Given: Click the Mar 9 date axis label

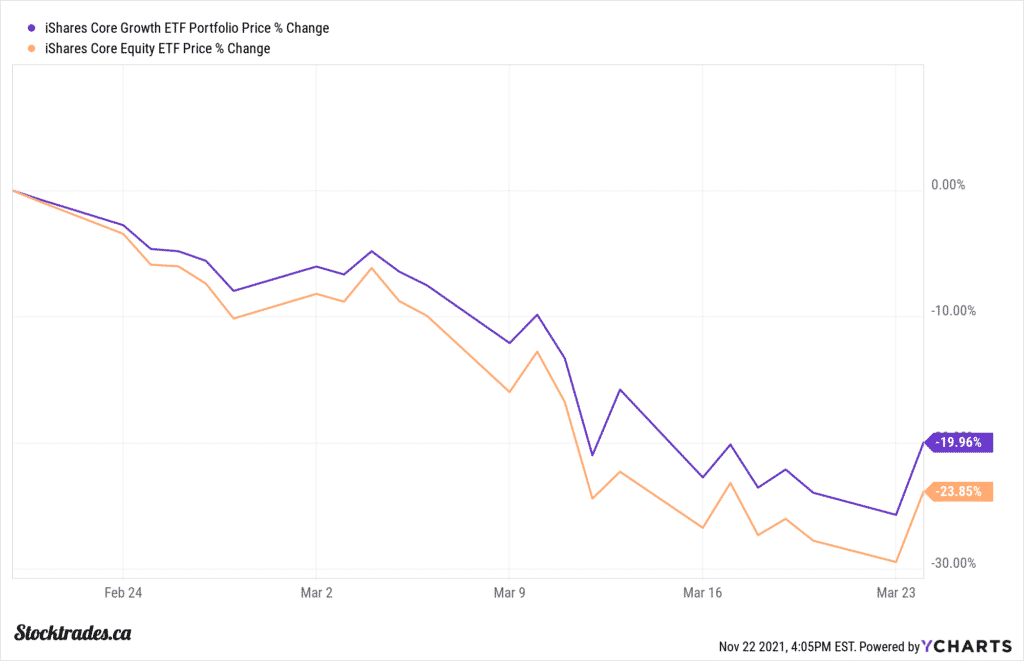Looking at the screenshot, I should pyautogui.click(x=510, y=592).
